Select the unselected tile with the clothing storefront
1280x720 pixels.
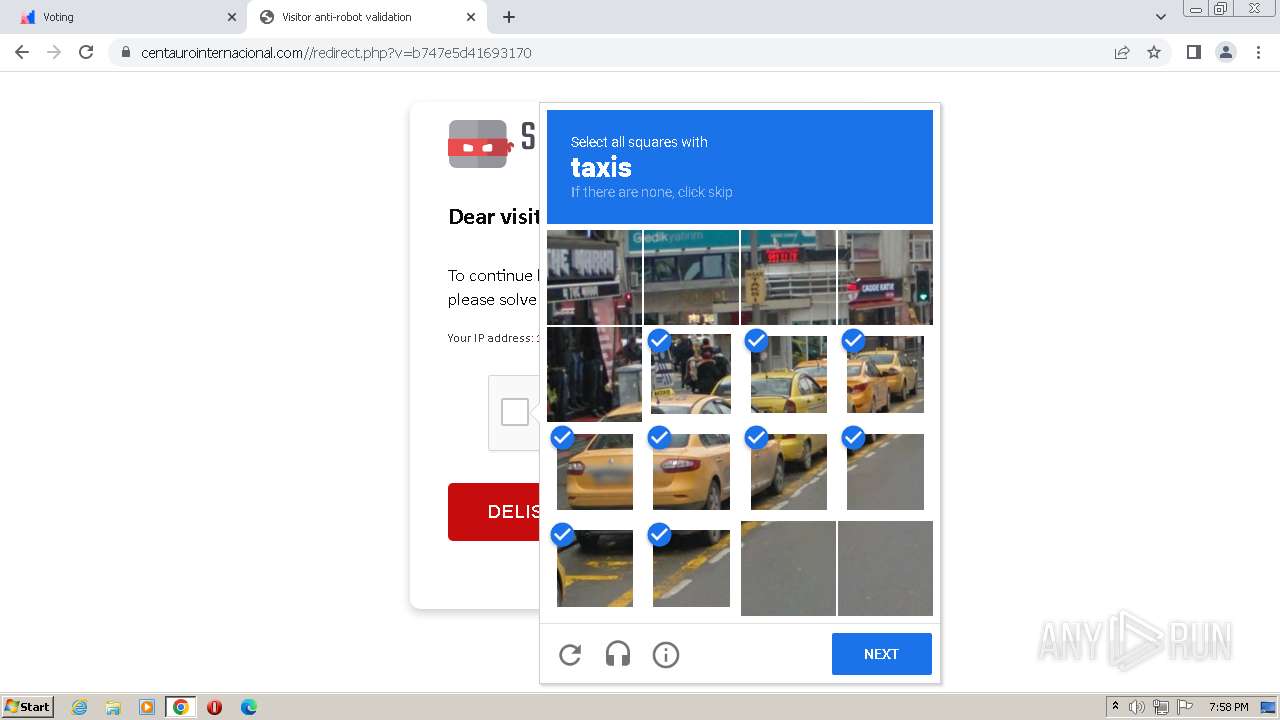594,374
